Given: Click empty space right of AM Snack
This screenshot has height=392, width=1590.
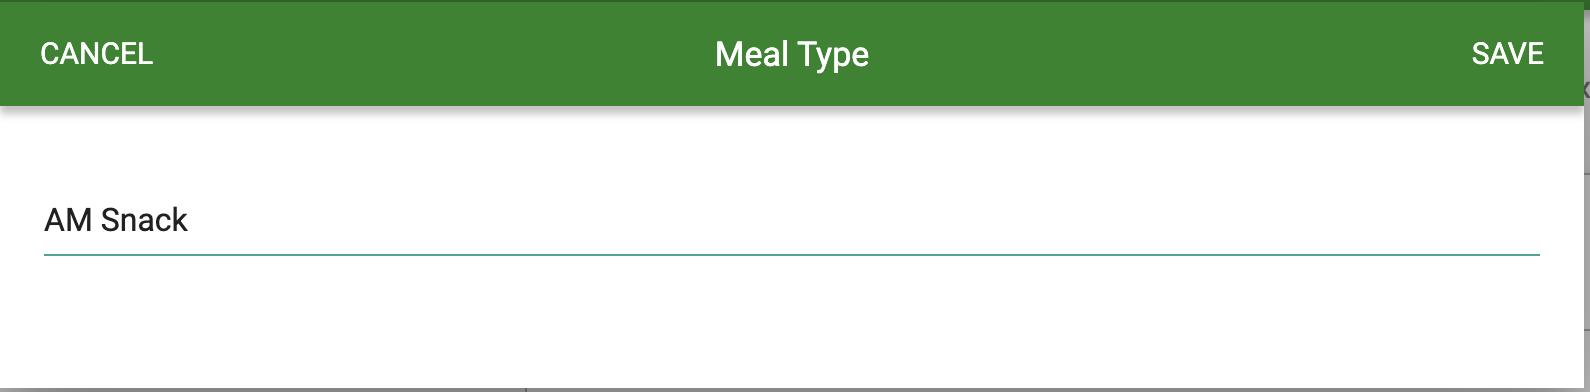Looking at the screenshot, I should [x=860, y=220].
